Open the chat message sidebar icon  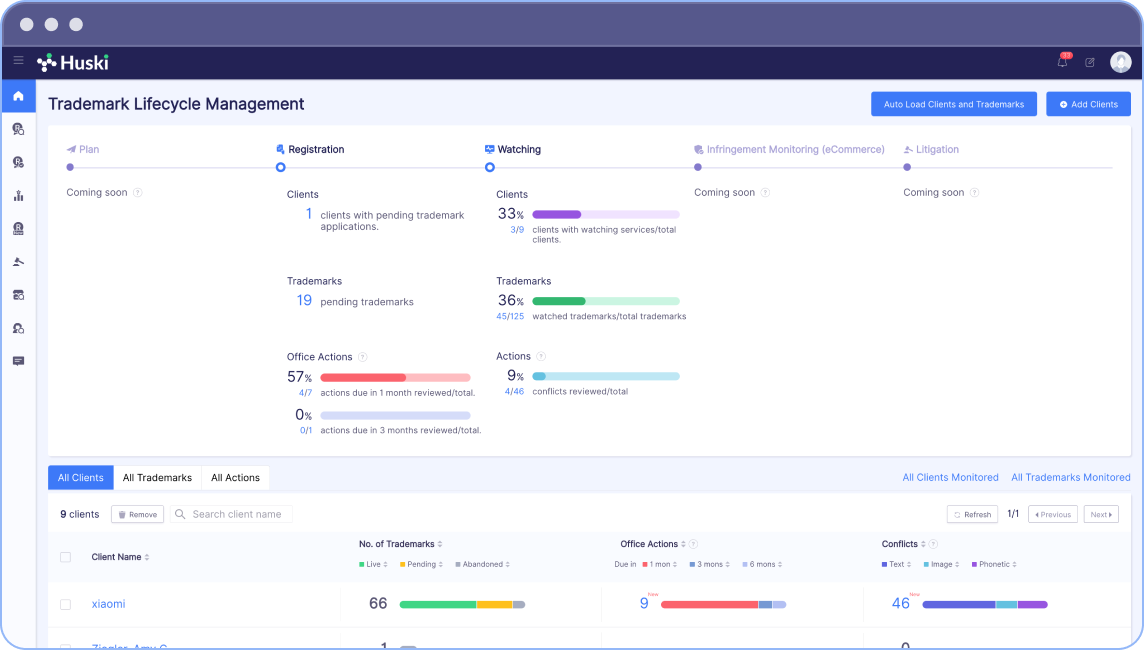tap(18, 361)
